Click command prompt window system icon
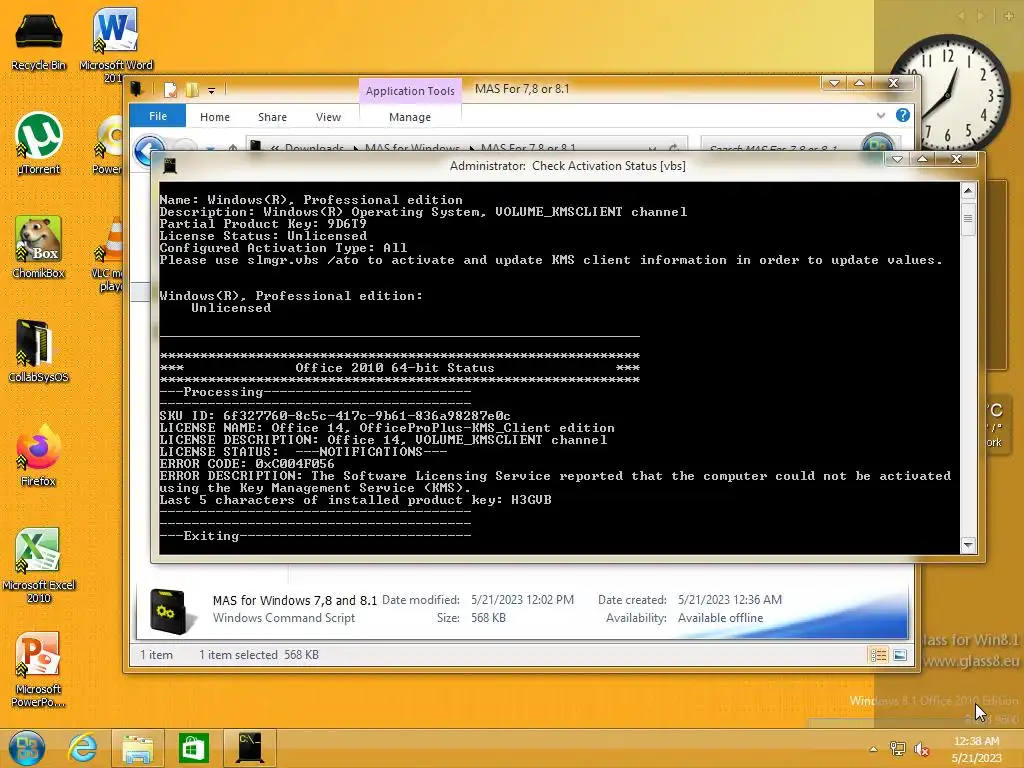 (170, 166)
